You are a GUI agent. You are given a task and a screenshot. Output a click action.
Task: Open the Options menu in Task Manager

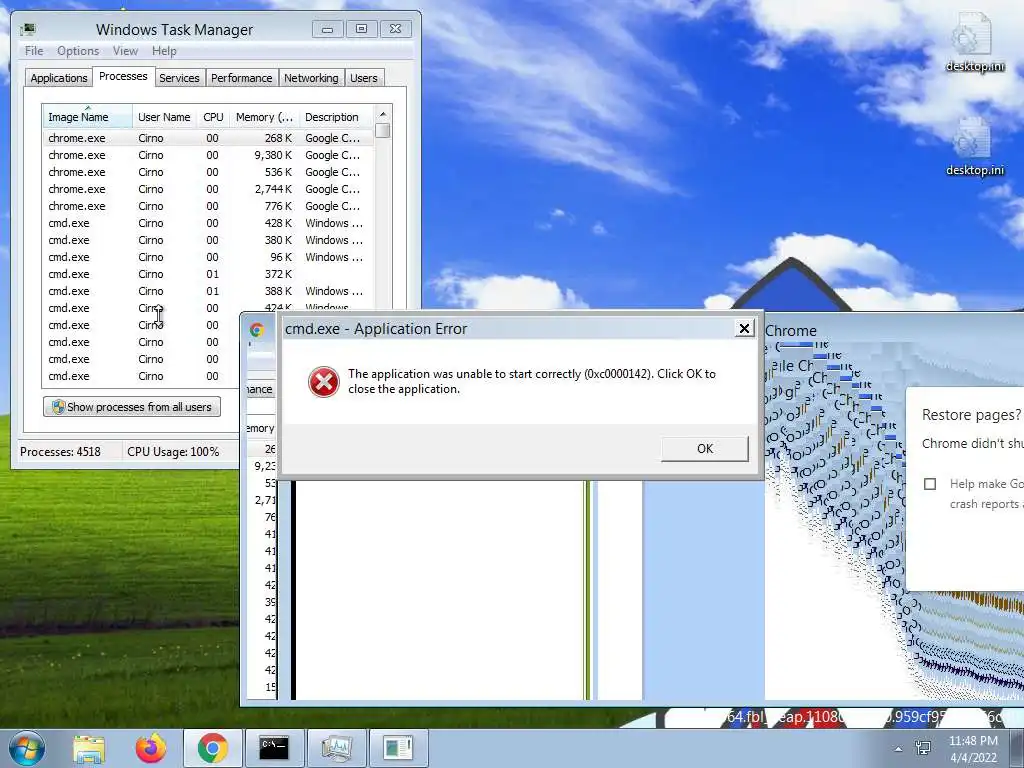coord(78,51)
